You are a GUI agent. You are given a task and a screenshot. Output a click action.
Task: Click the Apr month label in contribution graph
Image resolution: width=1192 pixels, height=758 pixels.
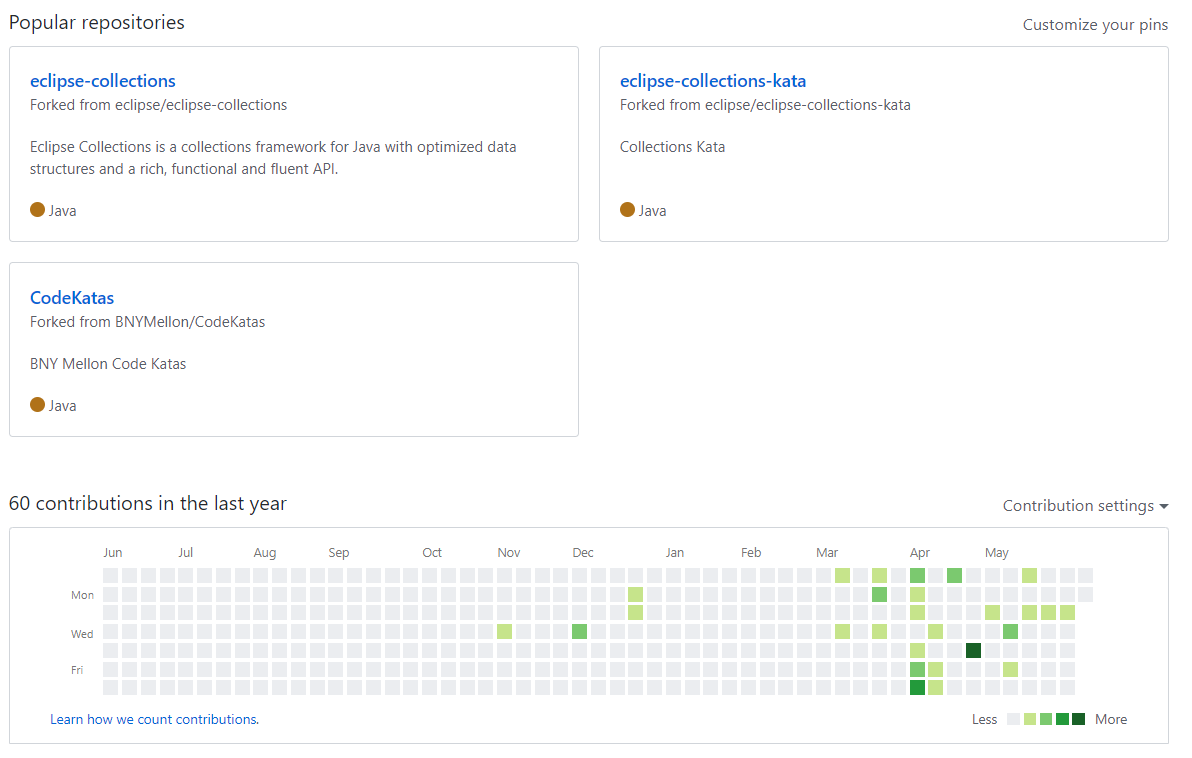(919, 553)
